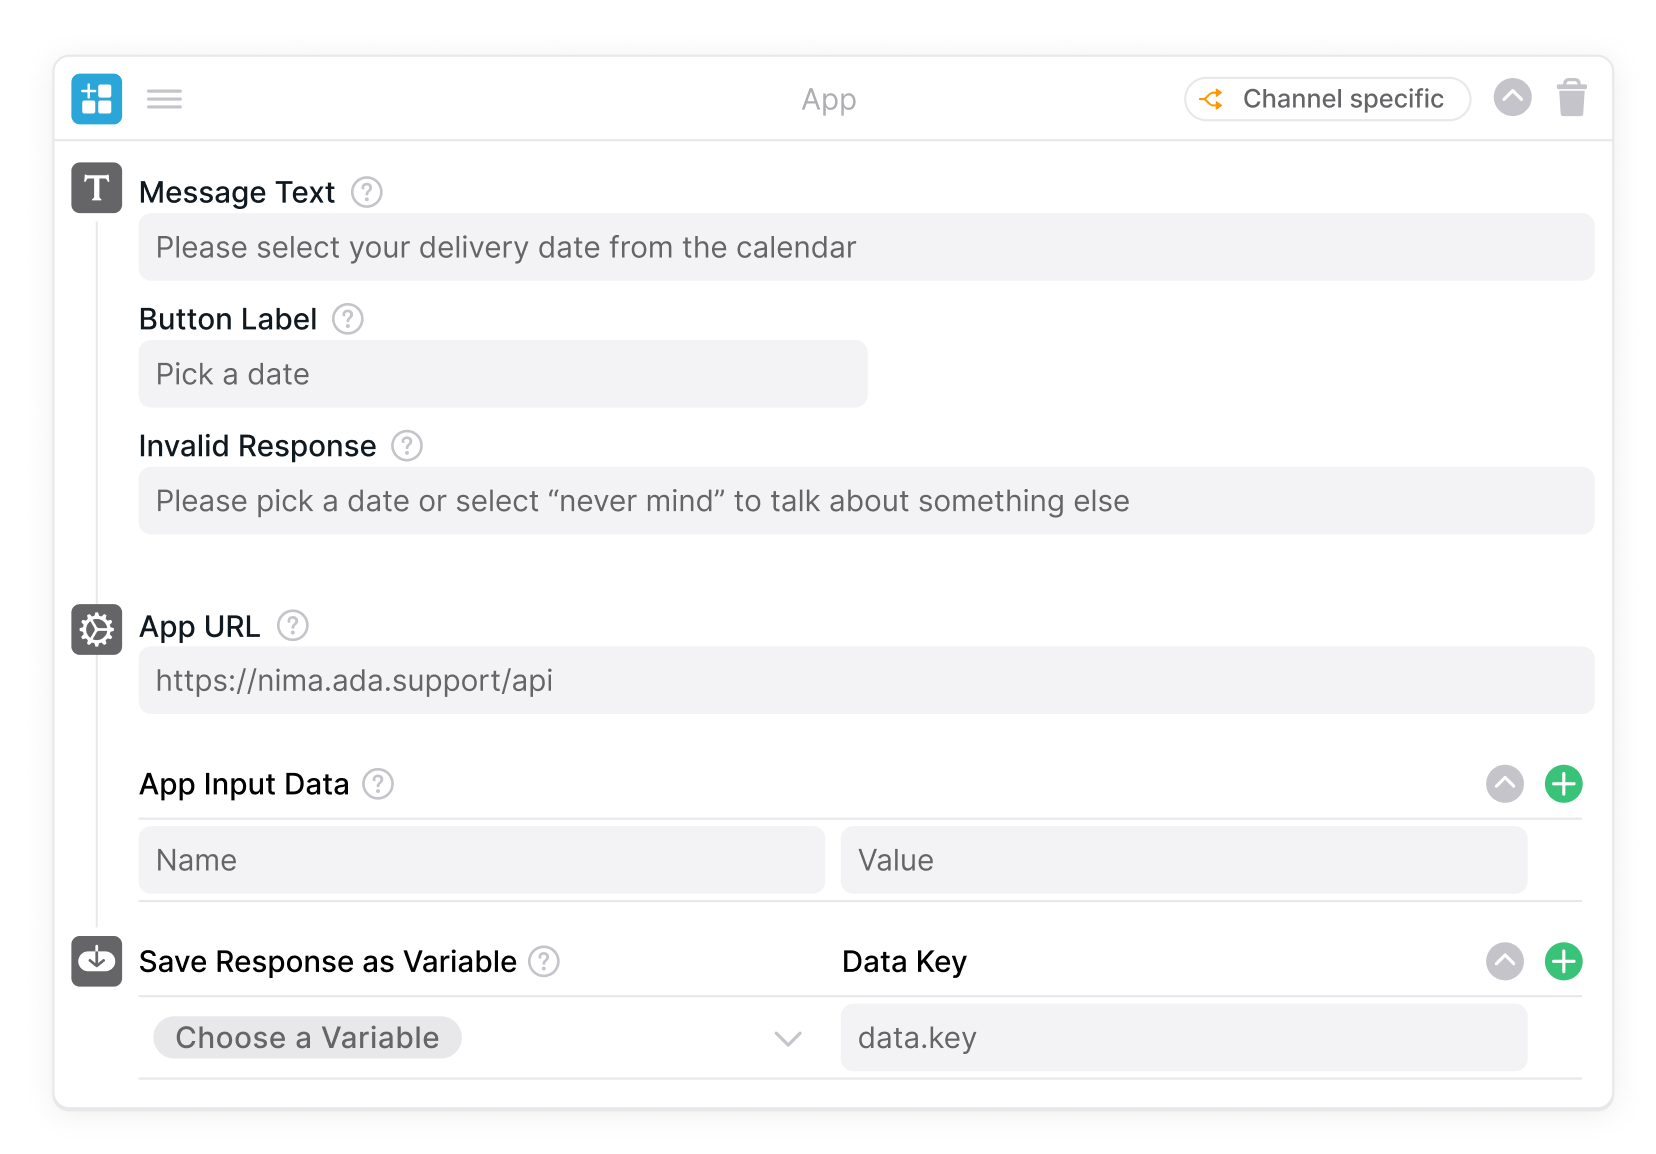Click the App URL help icon

pyautogui.click(x=292, y=626)
